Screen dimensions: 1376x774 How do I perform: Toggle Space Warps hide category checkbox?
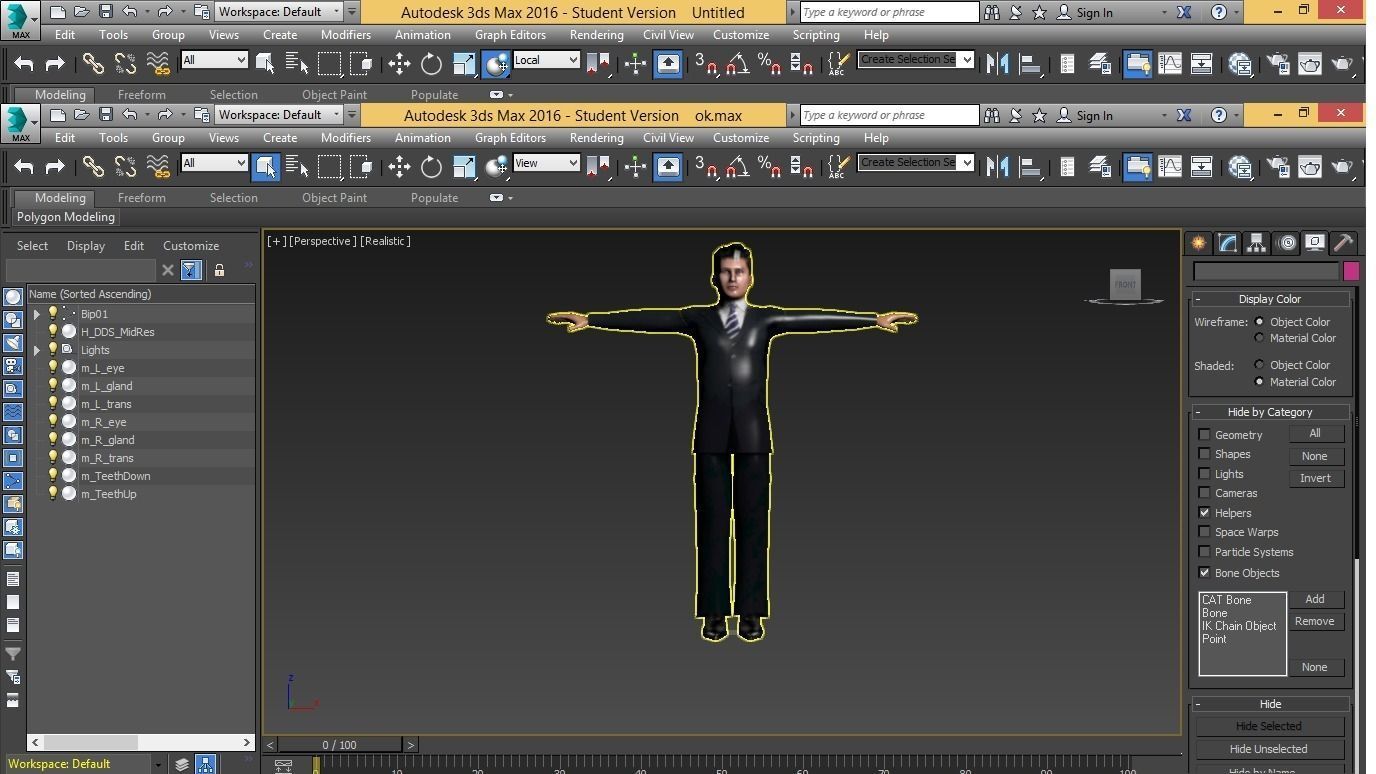tap(1204, 532)
